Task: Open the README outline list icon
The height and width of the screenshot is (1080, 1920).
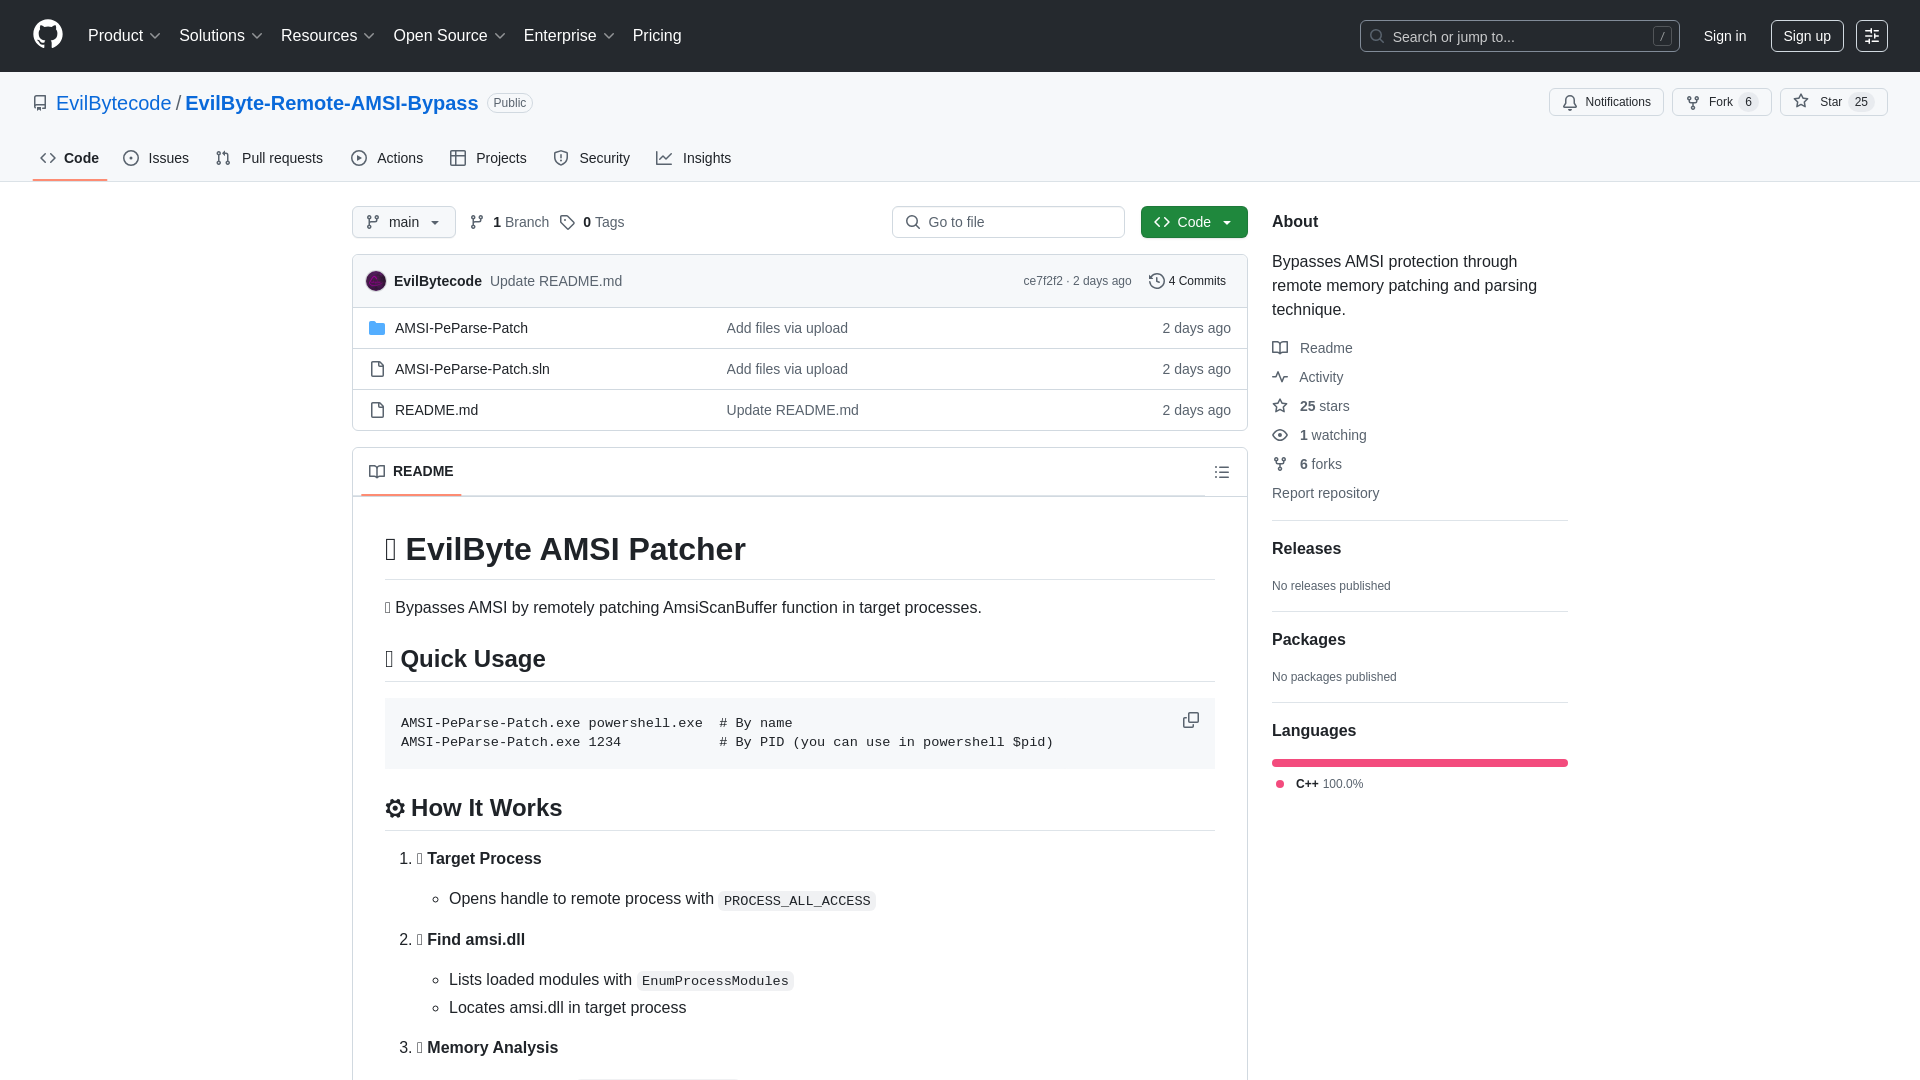Action: click(1221, 472)
